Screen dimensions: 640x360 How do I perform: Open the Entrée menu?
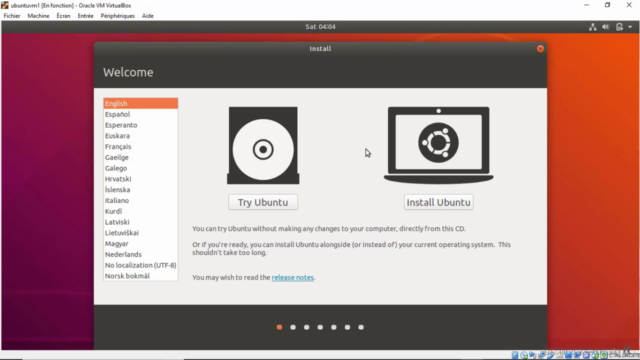pyautogui.click(x=85, y=16)
